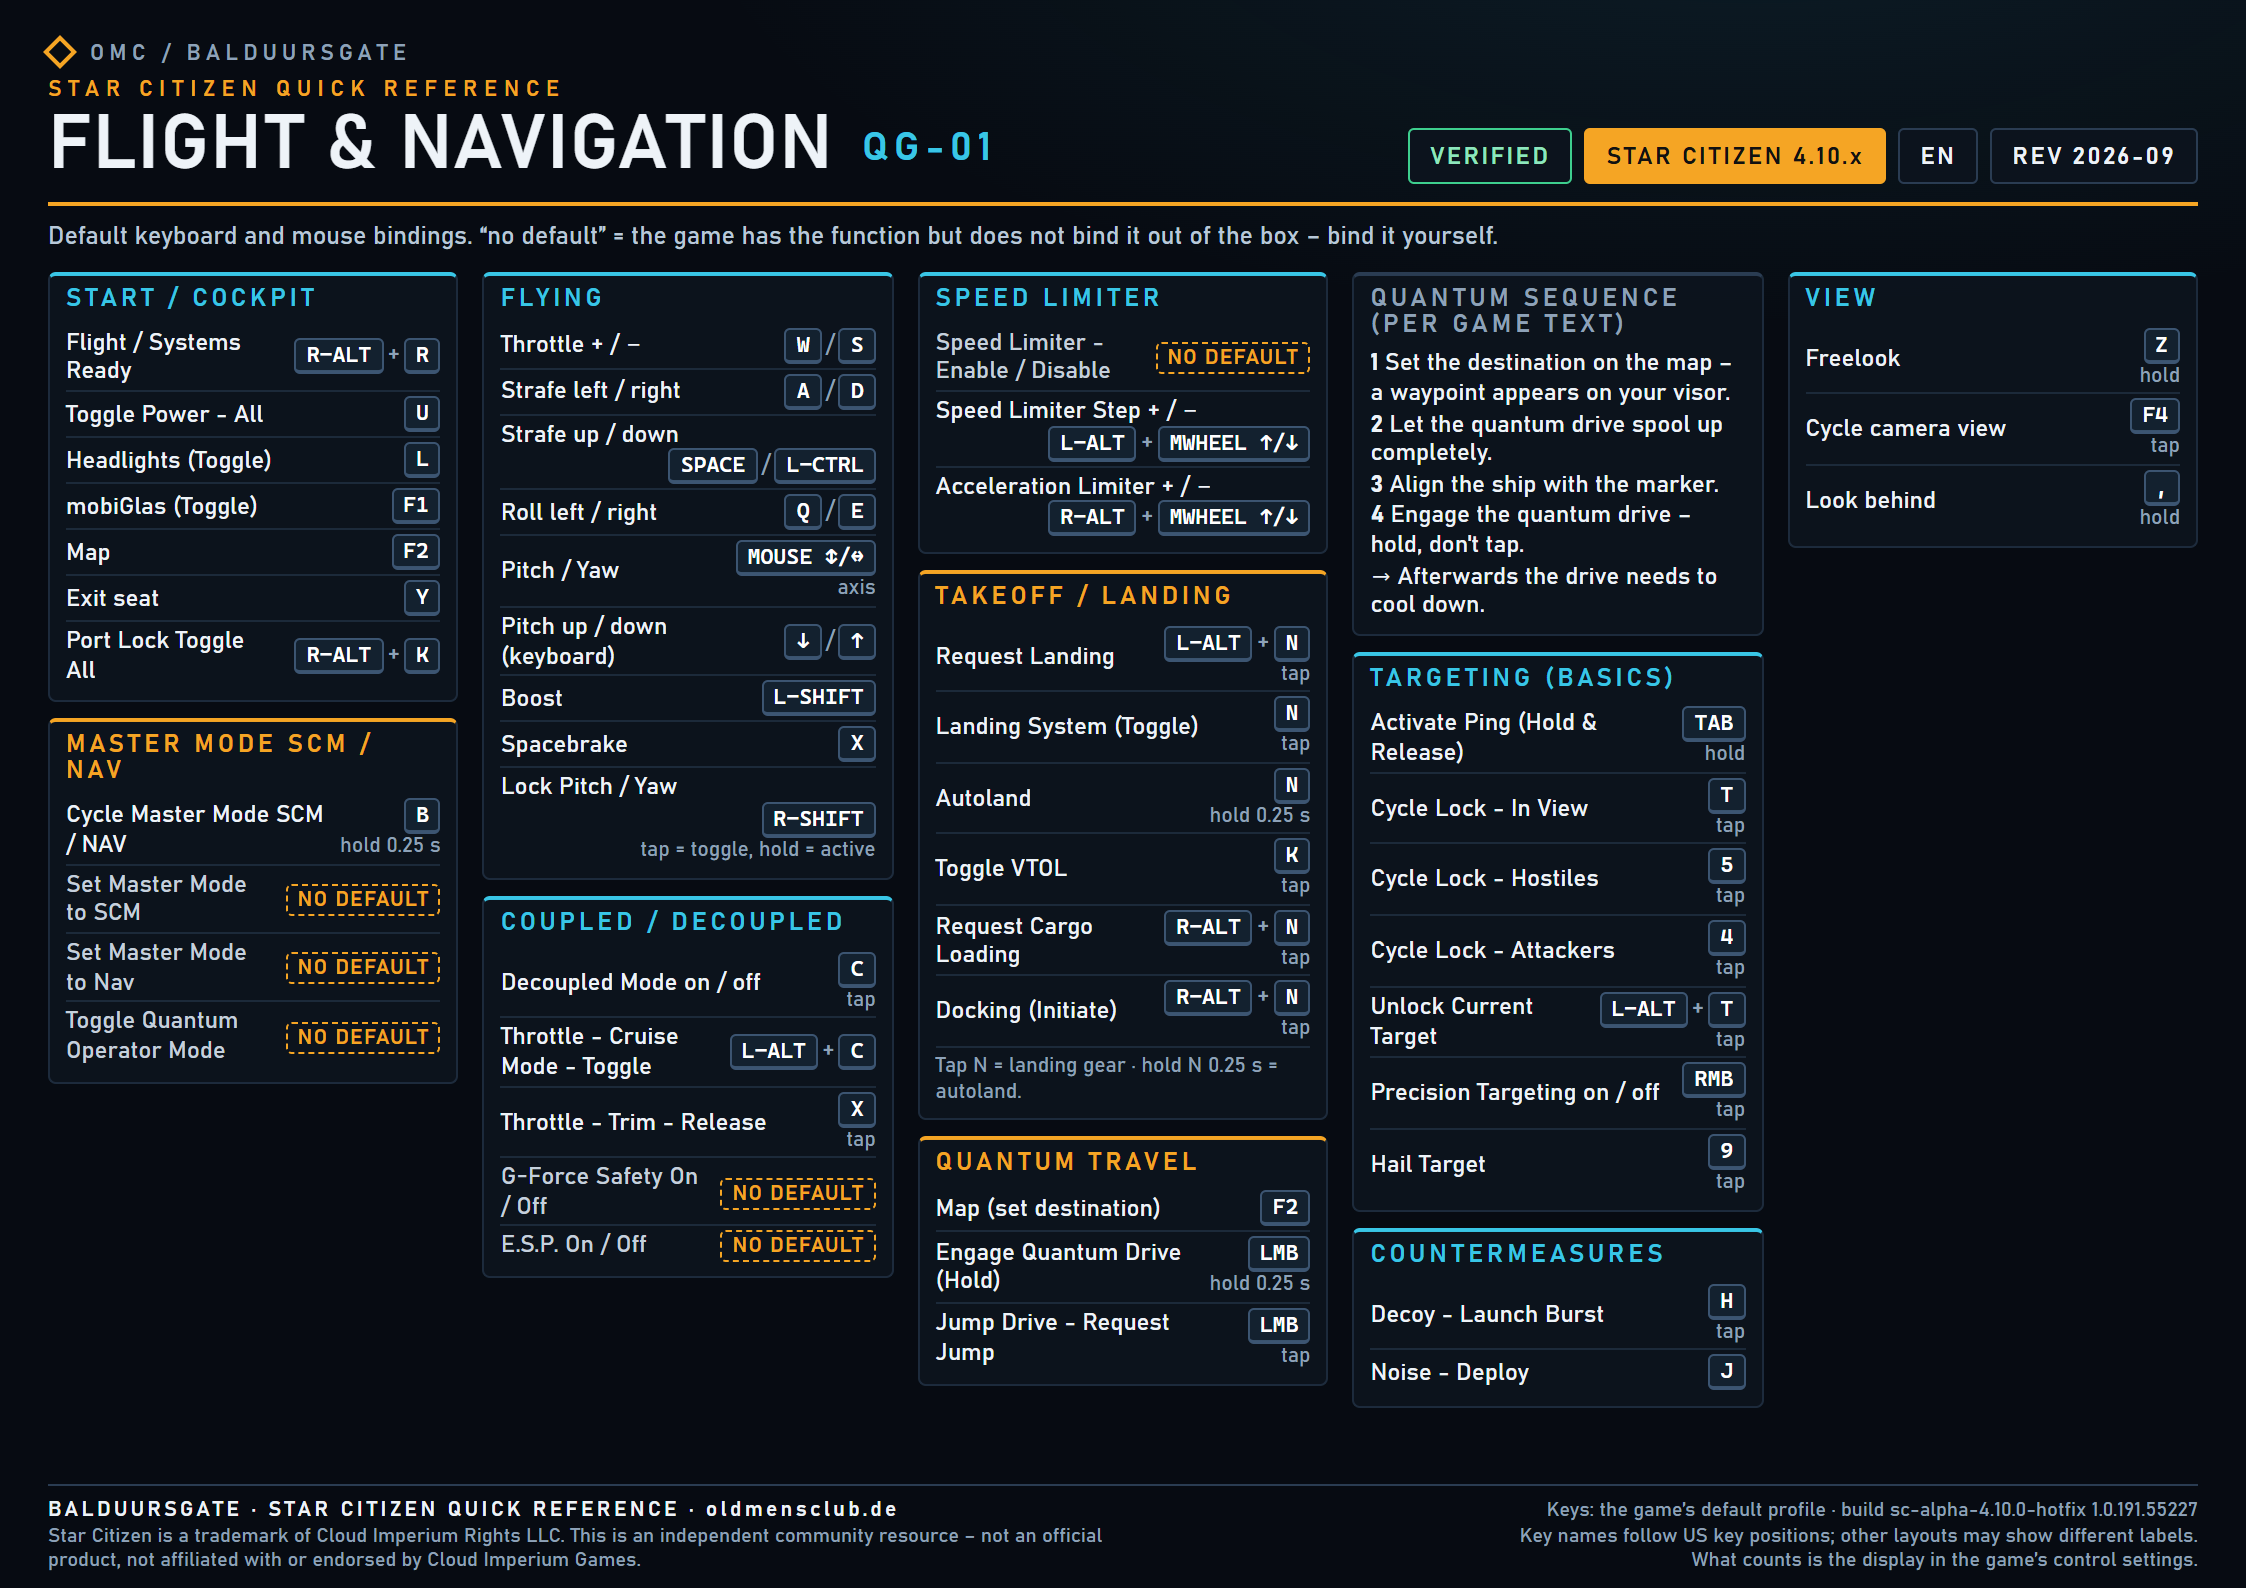Click the START / COCKPIT section heading
The image size is (2246, 1588).
[191, 298]
